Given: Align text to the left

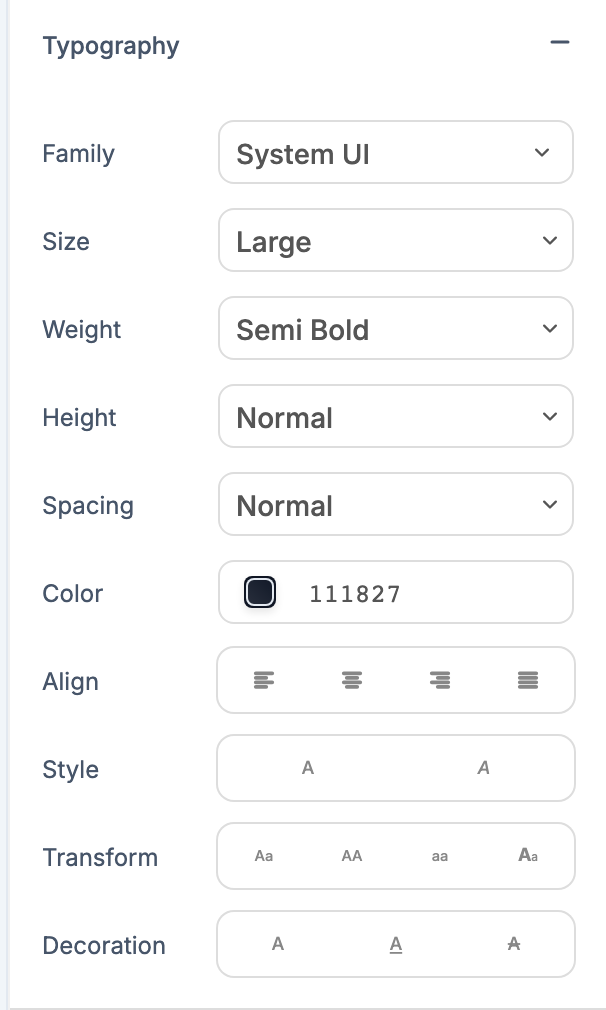Looking at the screenshot, I should point(264,681).
